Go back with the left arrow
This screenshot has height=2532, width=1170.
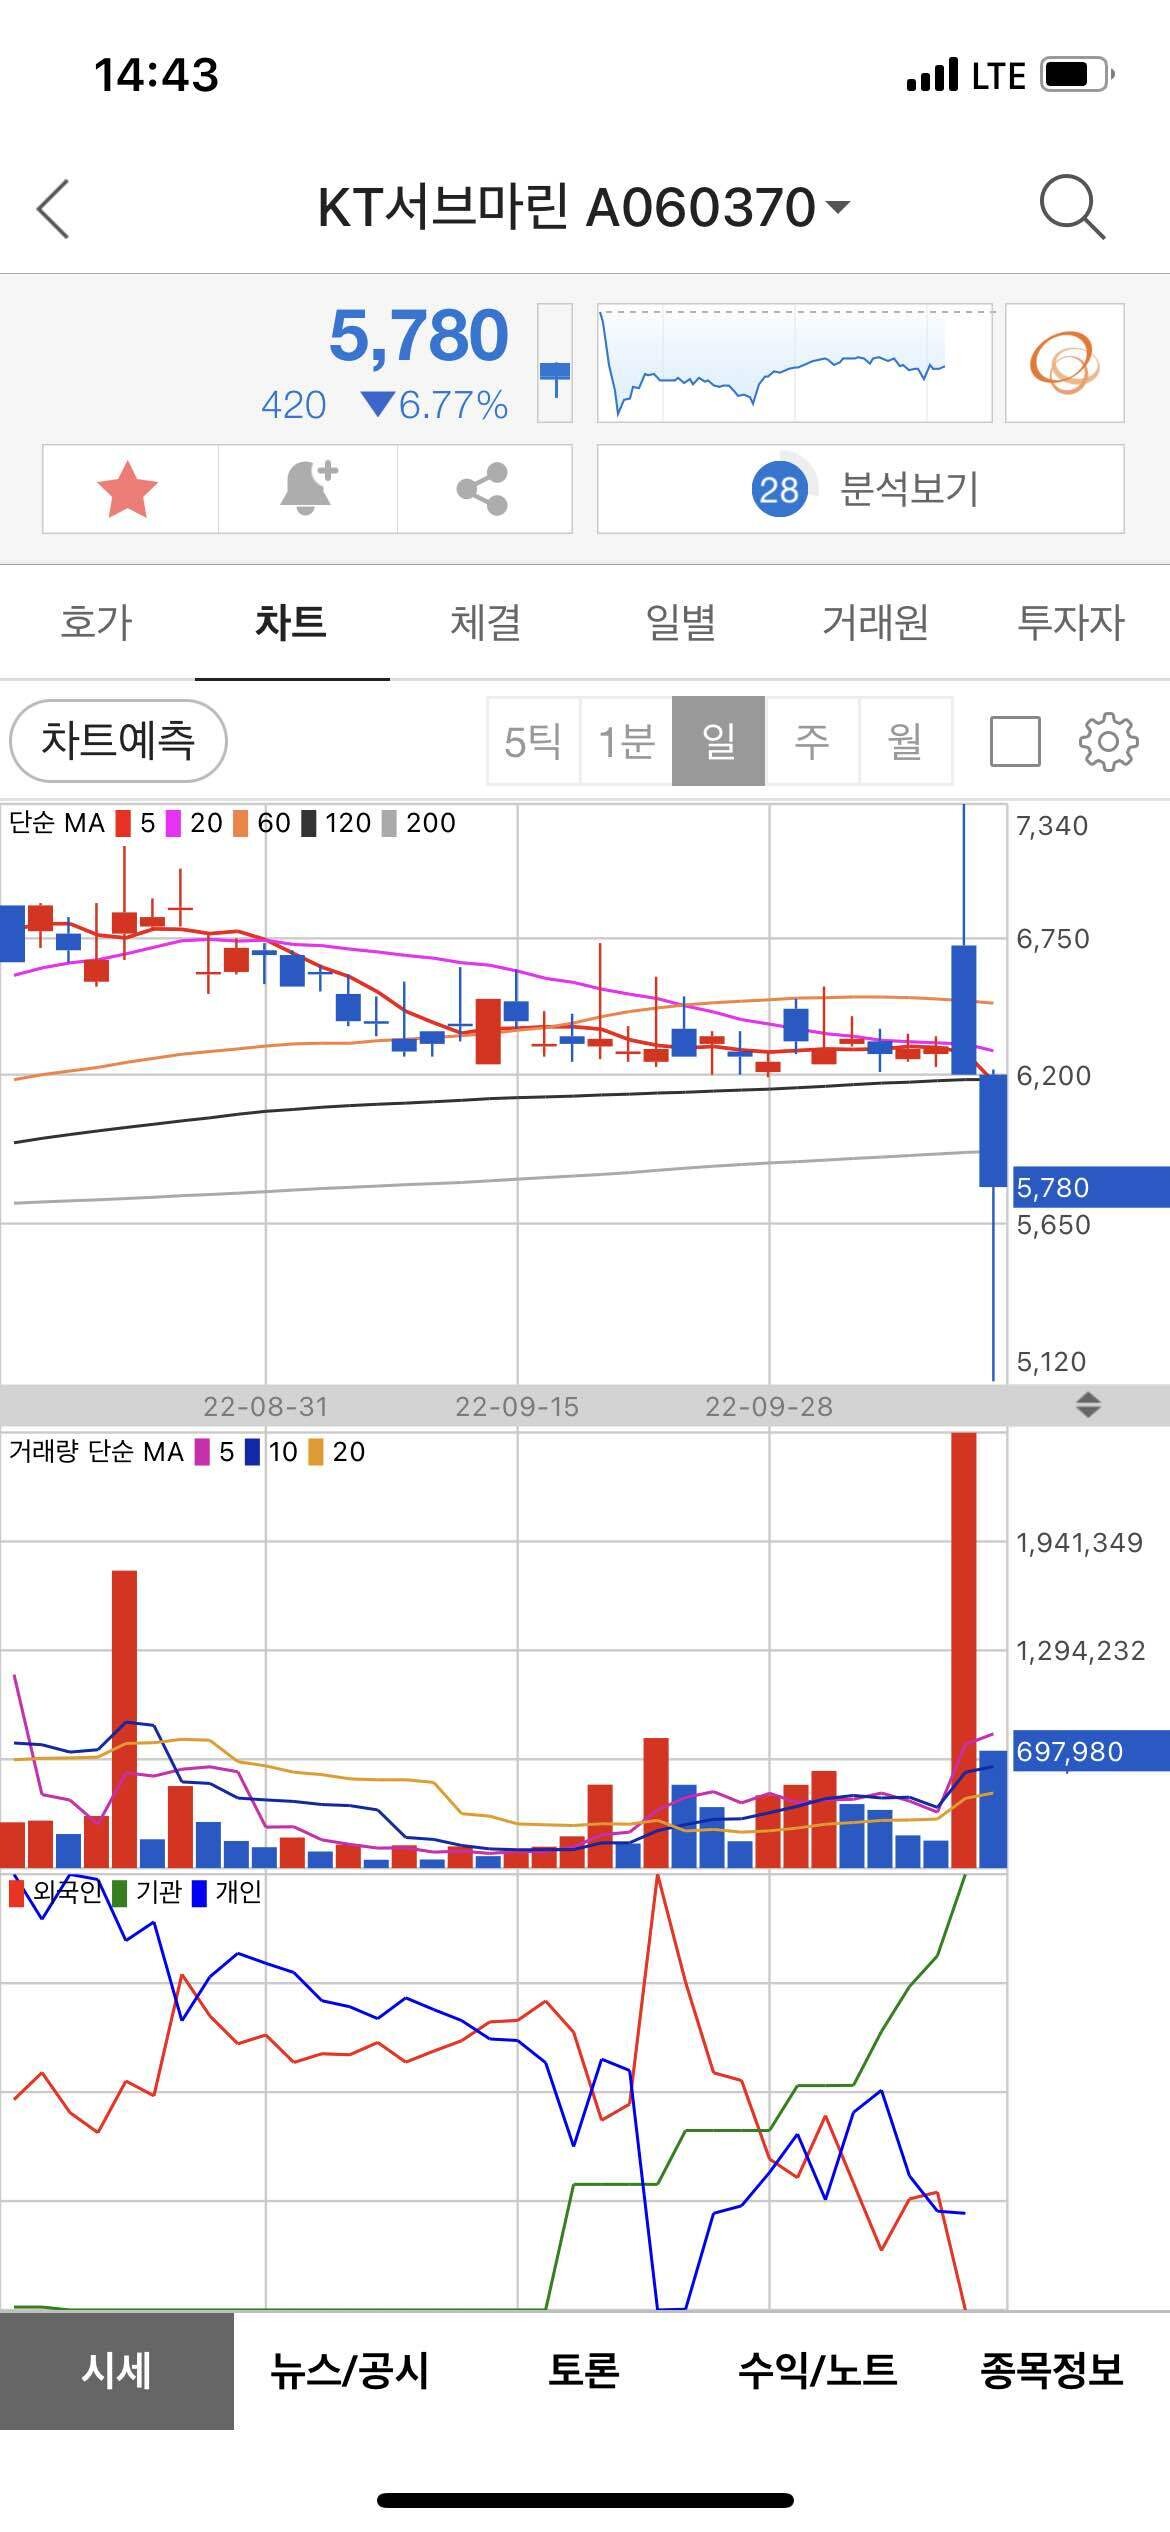[x=53, y=209]
